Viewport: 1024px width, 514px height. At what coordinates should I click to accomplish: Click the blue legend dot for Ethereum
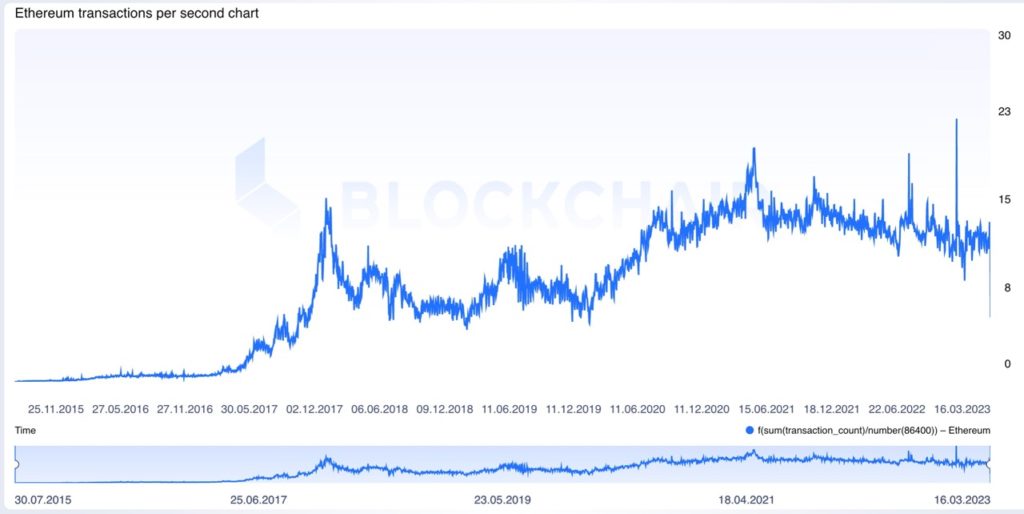pyautogui.click(x=748, y=430)
